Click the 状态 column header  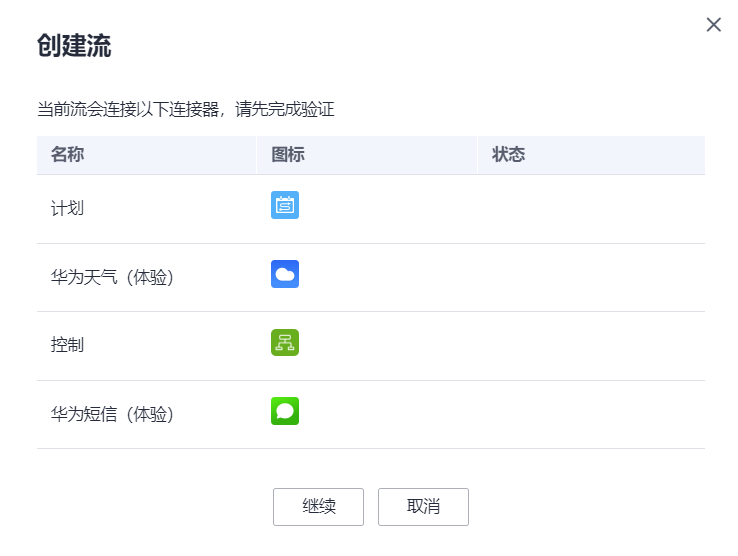click(509, 155)
